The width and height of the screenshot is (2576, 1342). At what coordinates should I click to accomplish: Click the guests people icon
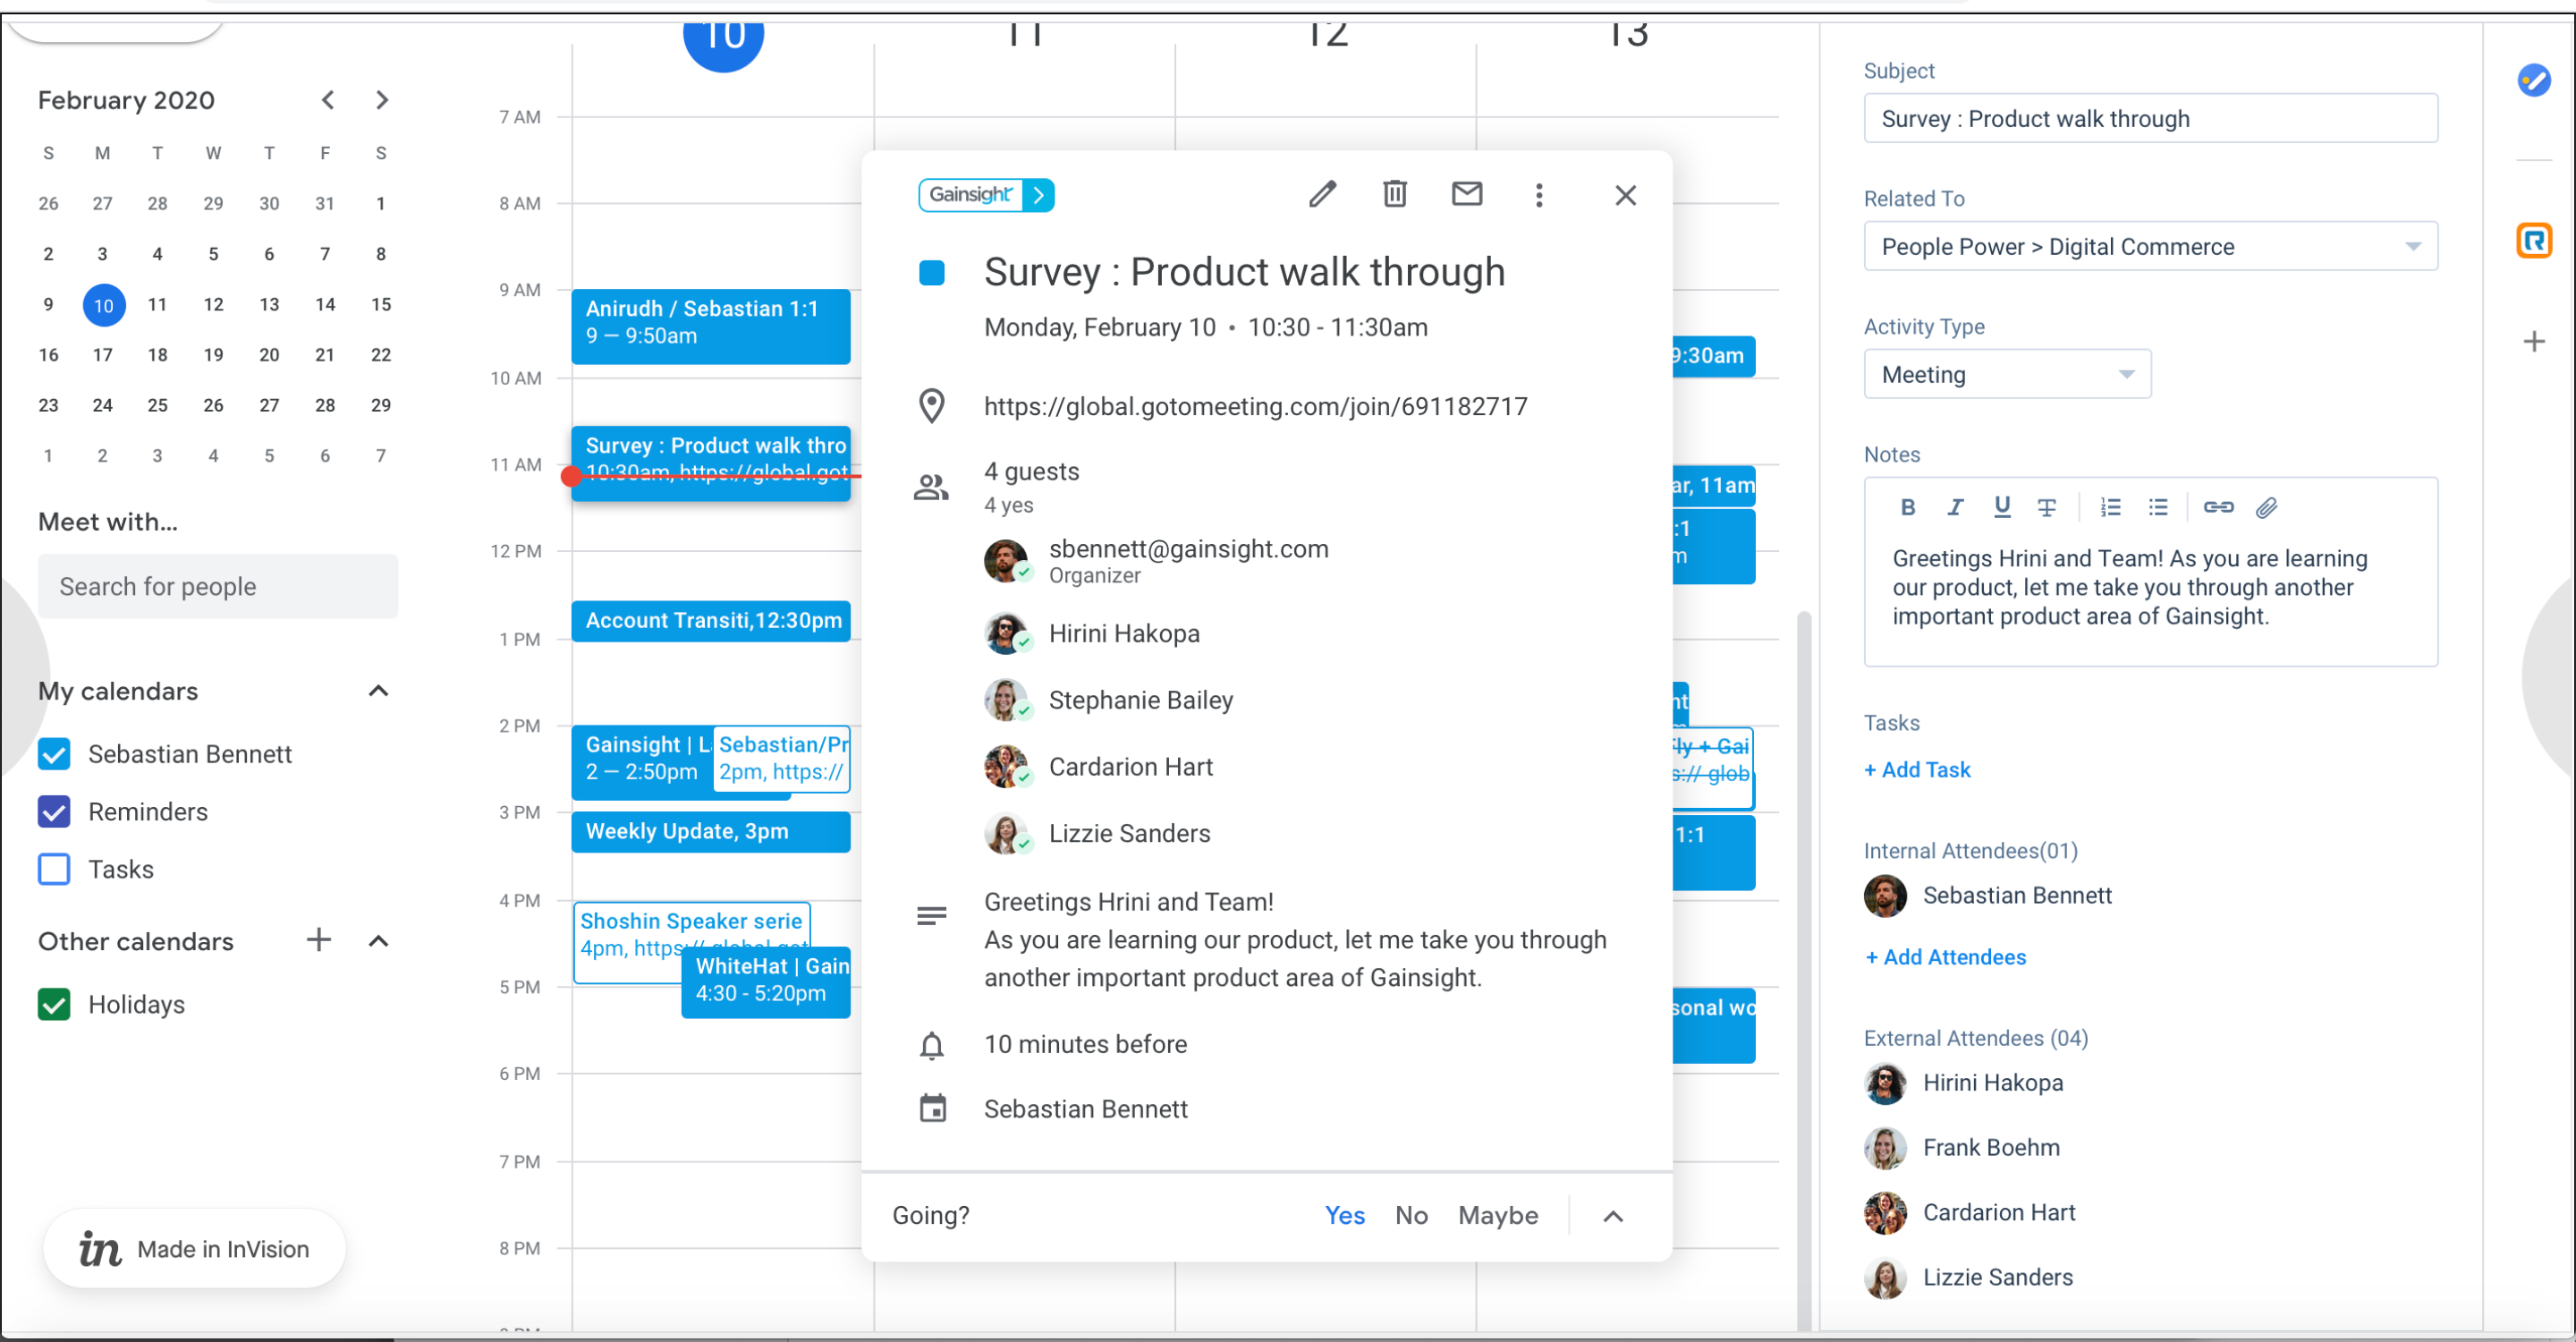coord(931,487)
